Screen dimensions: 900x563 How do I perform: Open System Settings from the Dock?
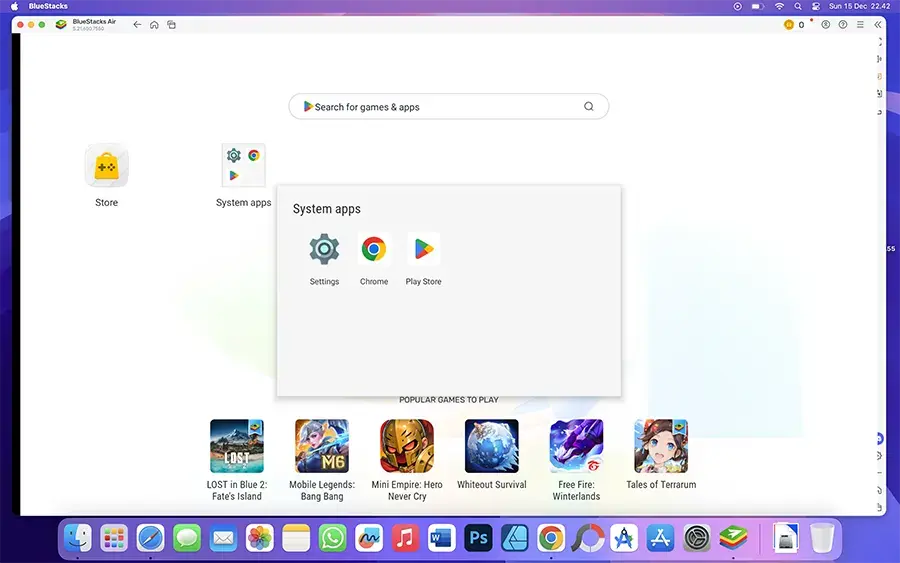point(697,538)
